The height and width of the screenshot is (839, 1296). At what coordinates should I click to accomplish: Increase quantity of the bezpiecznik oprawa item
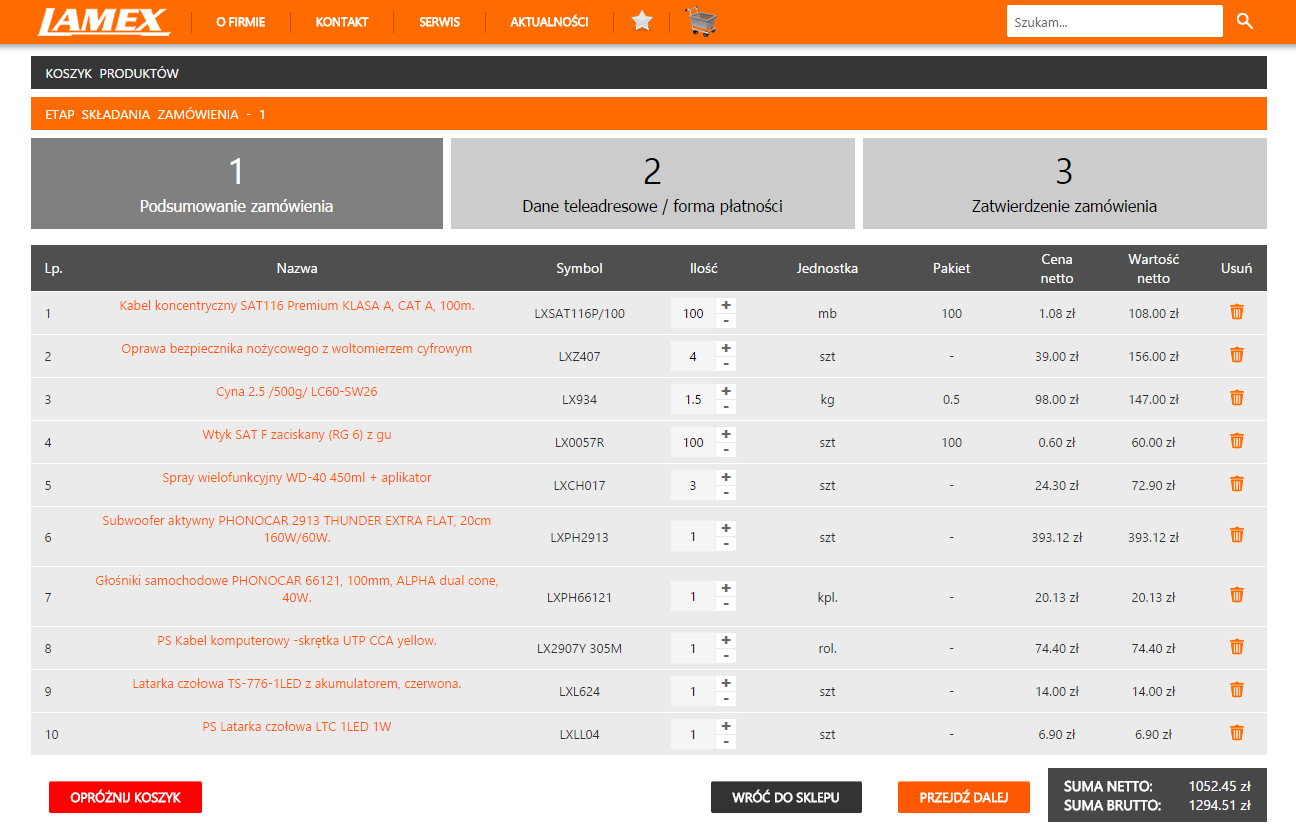click(726, 348)
